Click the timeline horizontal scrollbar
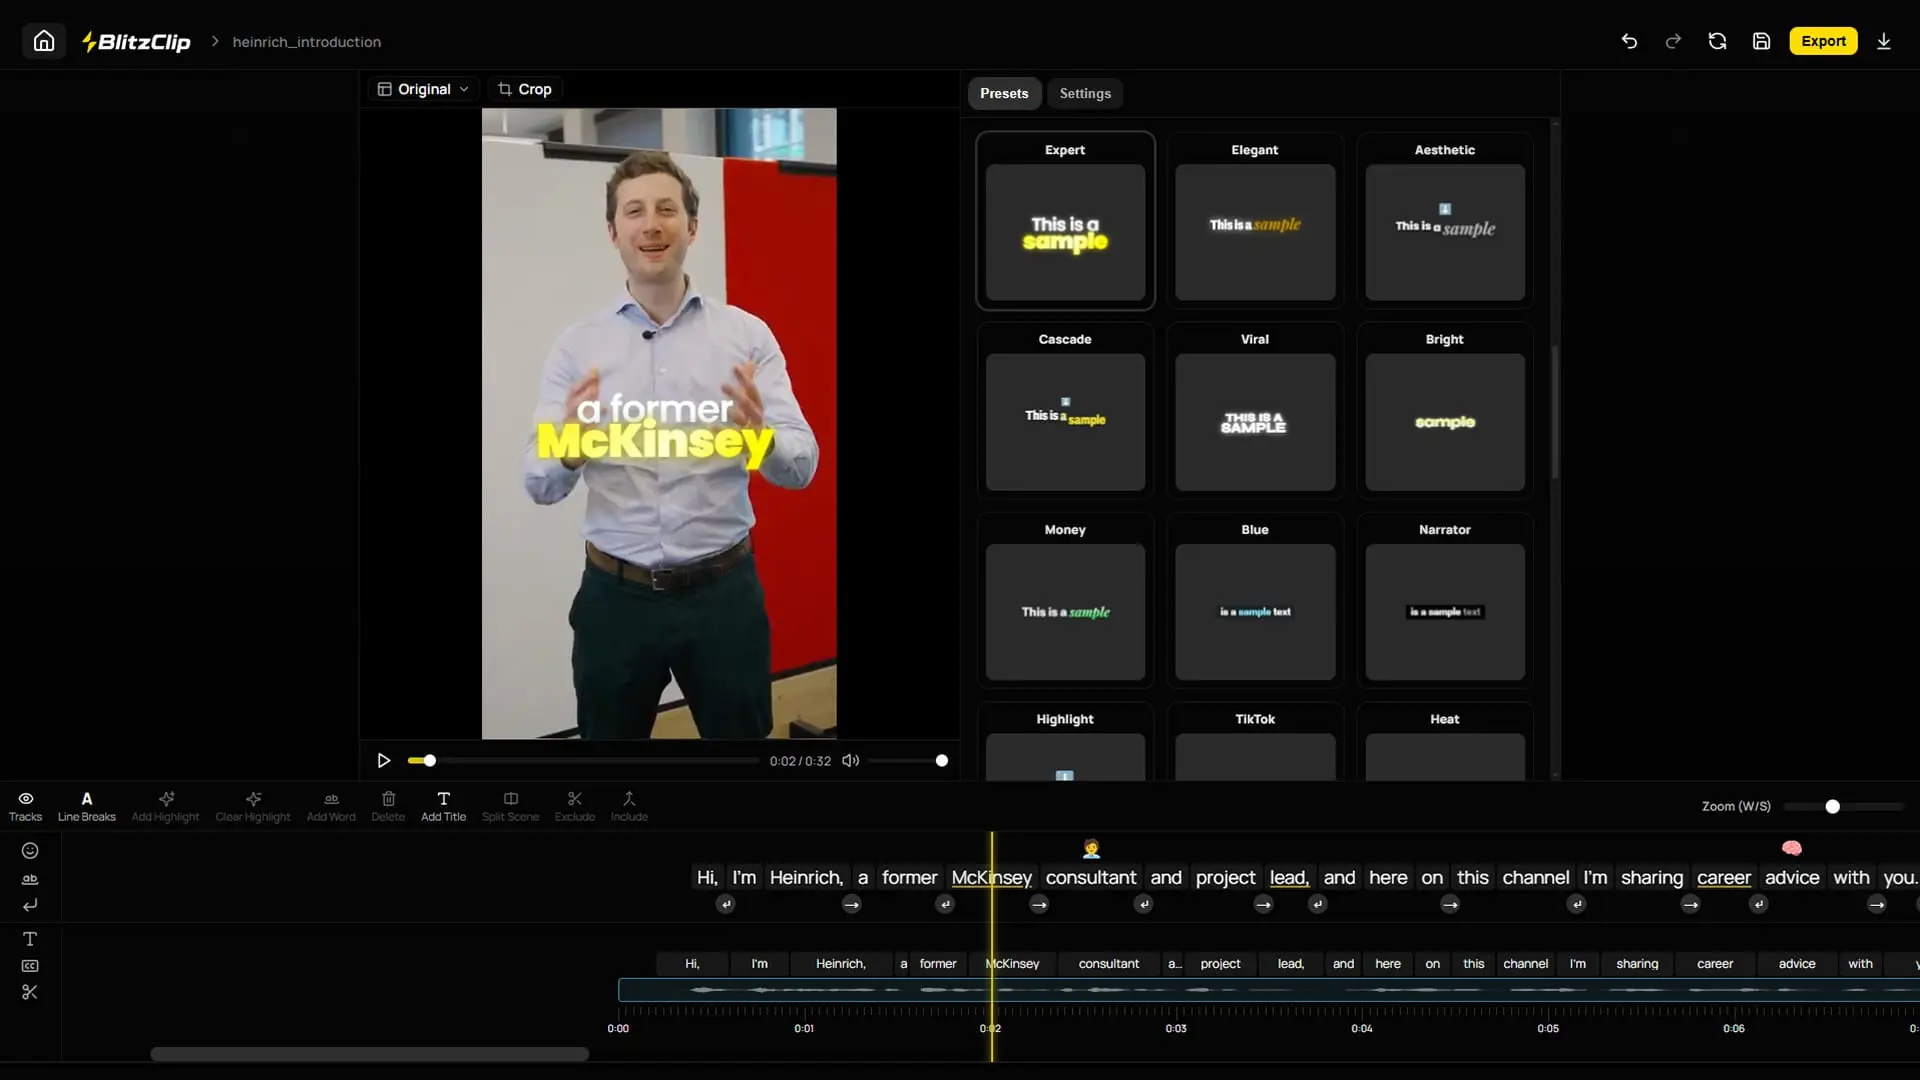Viewport: 1920px width, 1080px height. [x=369, y=1054]
